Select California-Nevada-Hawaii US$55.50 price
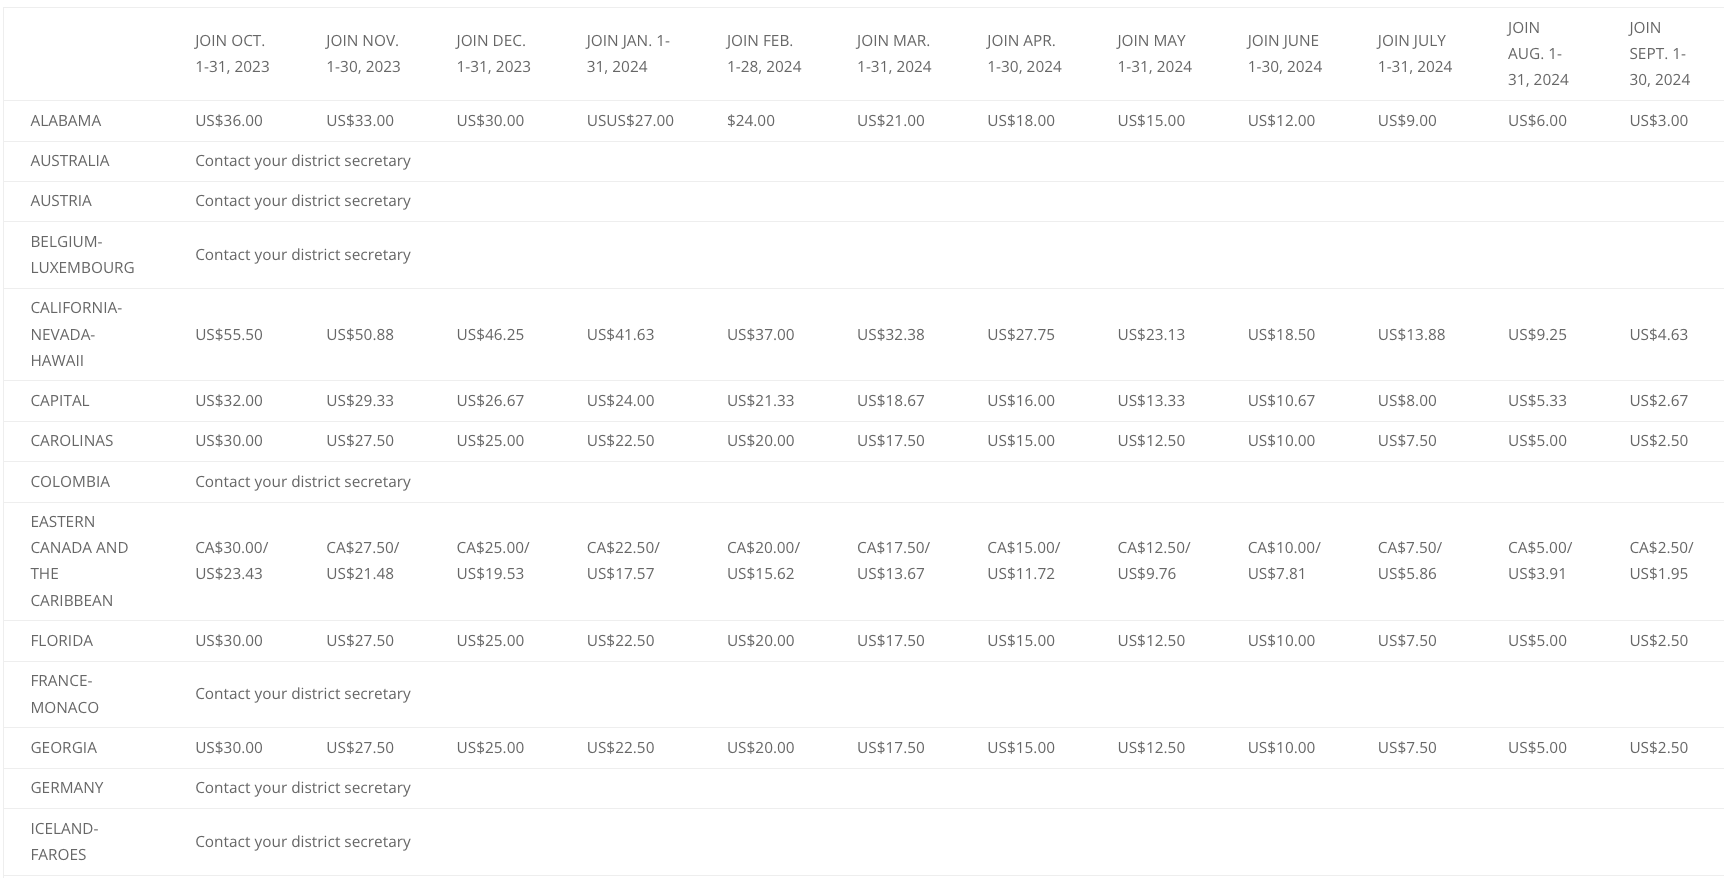Screen dimensions: 1724x878 tap(229, 335)
